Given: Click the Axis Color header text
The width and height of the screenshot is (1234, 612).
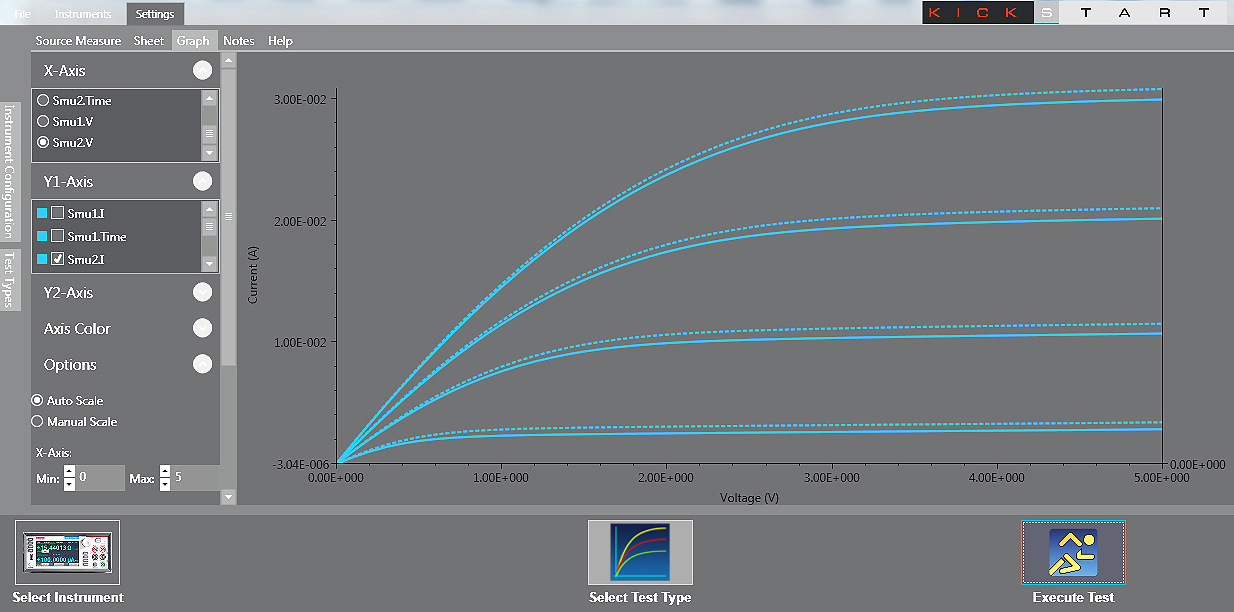Looking at the screenshot, I should 77,329.
